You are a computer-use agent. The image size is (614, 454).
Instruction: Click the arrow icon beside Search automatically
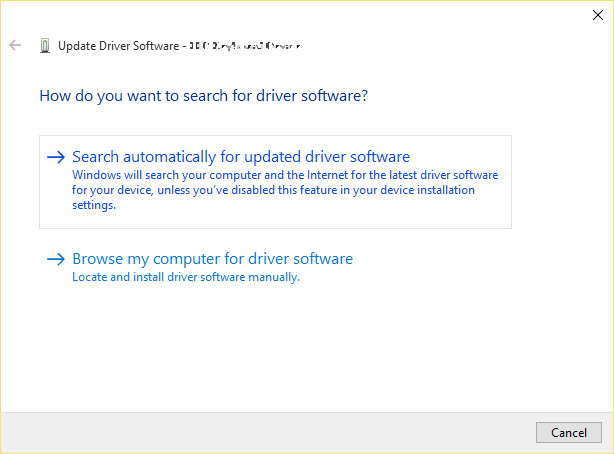tap(55, 157)
